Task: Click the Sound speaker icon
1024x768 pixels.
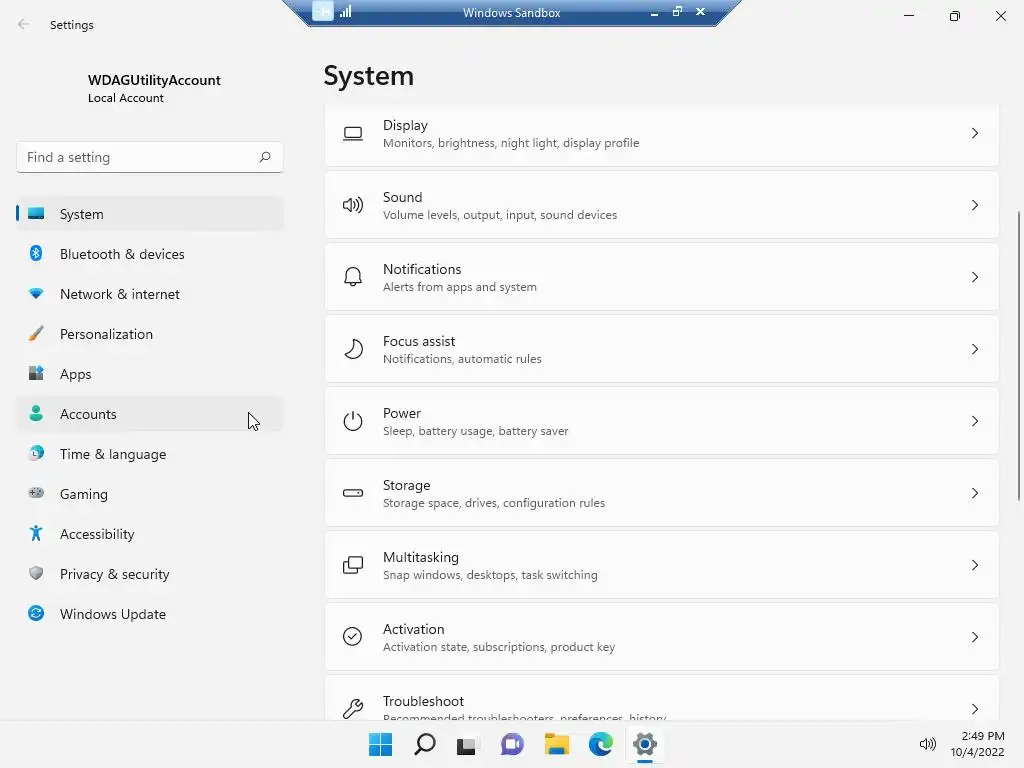Action: pos(353,205)
